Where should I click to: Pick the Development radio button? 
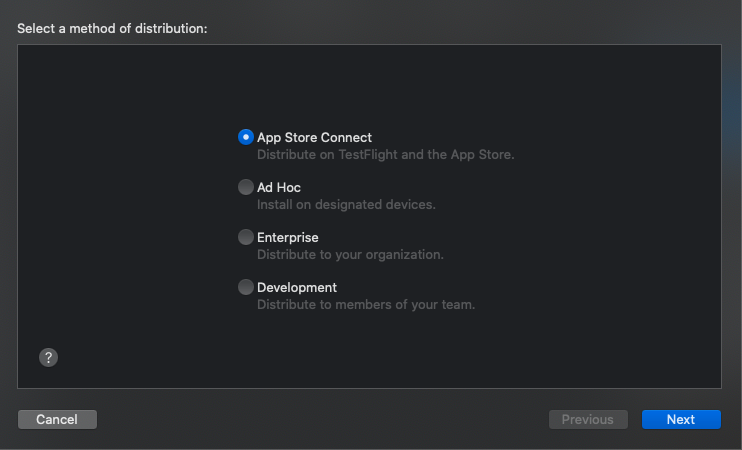(246, 287)
